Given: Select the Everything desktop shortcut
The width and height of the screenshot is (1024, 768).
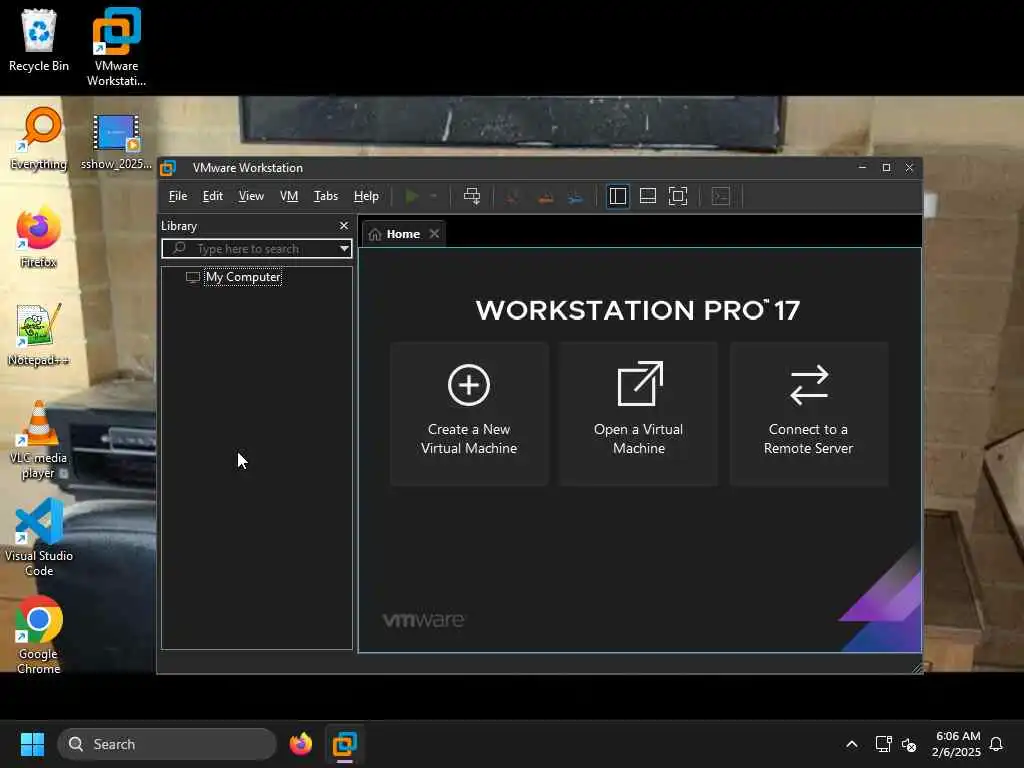Looking at the screenshot, I should (x=39, y=138).
